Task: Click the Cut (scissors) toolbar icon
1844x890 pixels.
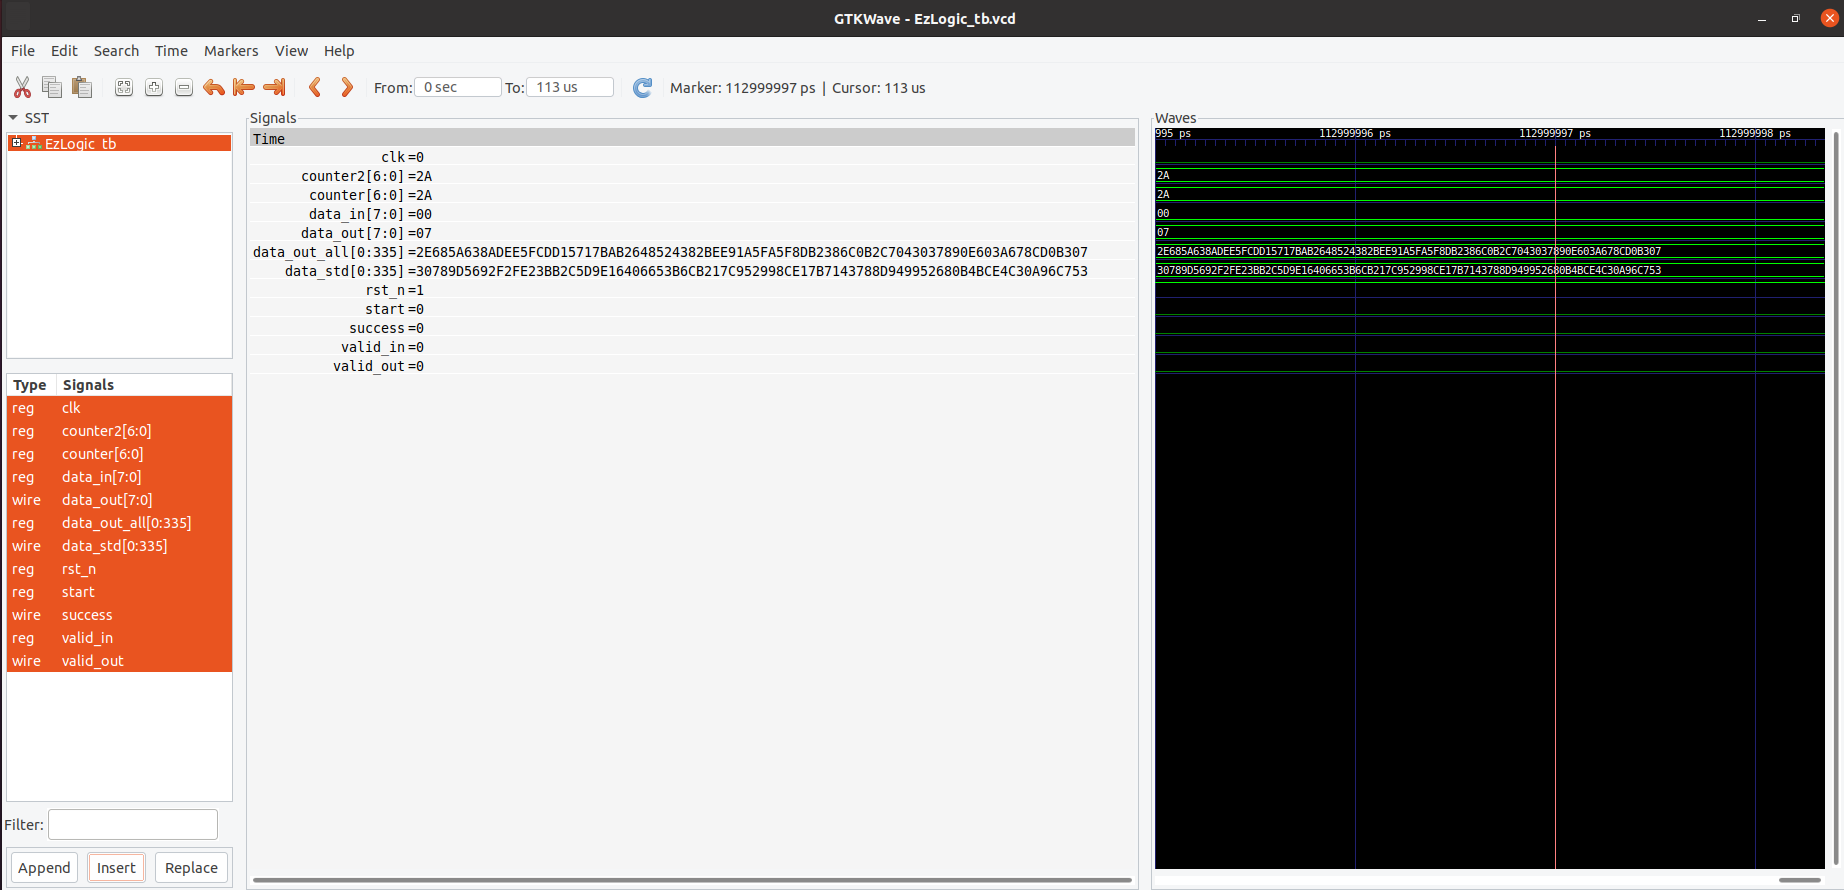Action: click(22, 88)
